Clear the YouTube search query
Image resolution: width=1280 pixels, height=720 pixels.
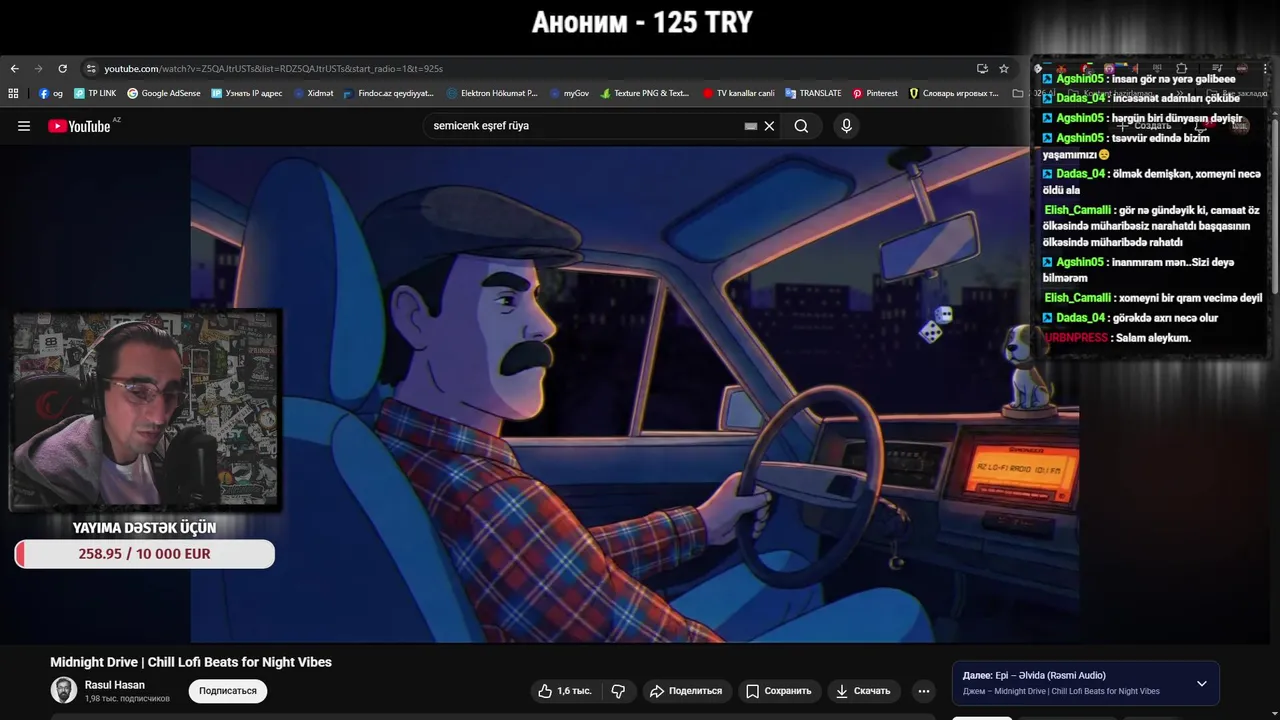click(x=769, y=126)
